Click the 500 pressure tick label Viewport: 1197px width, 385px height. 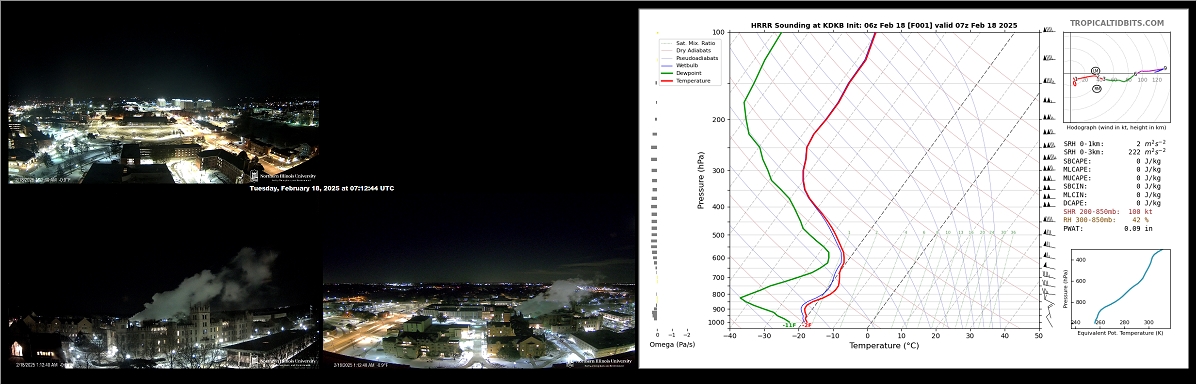[719, 235]
